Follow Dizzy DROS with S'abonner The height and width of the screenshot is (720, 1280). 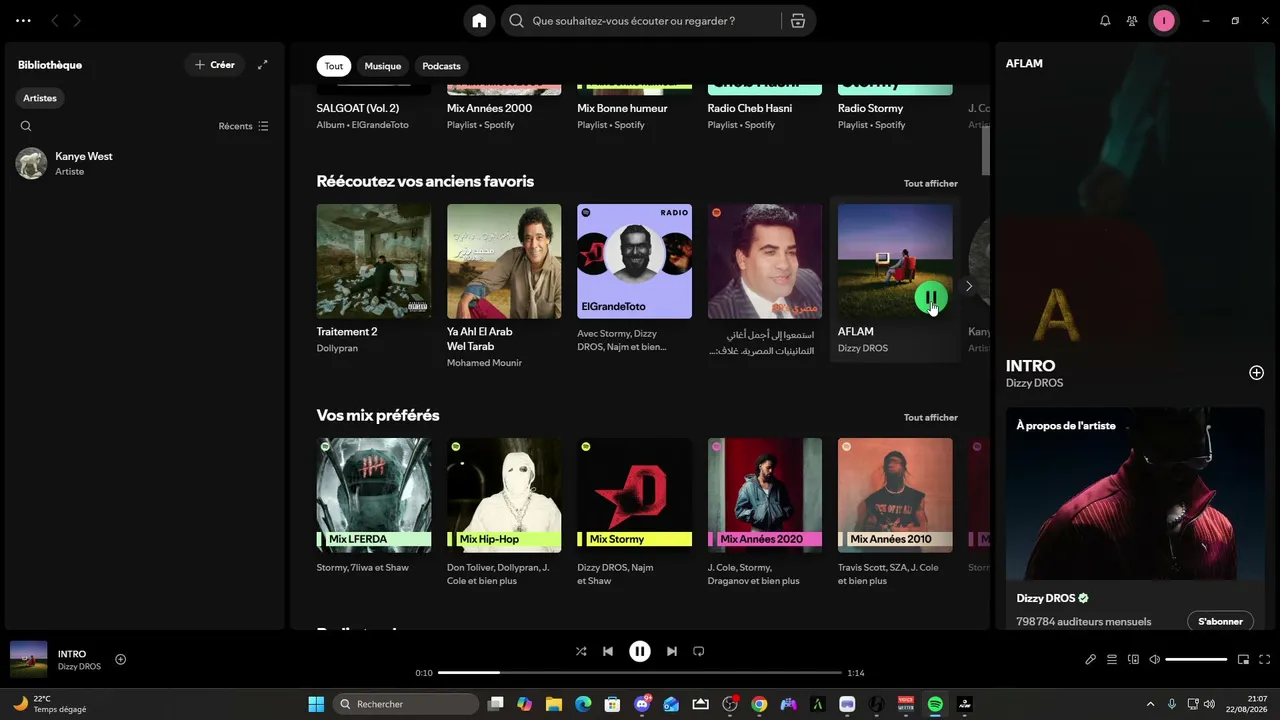click(x=1220, y=622)
